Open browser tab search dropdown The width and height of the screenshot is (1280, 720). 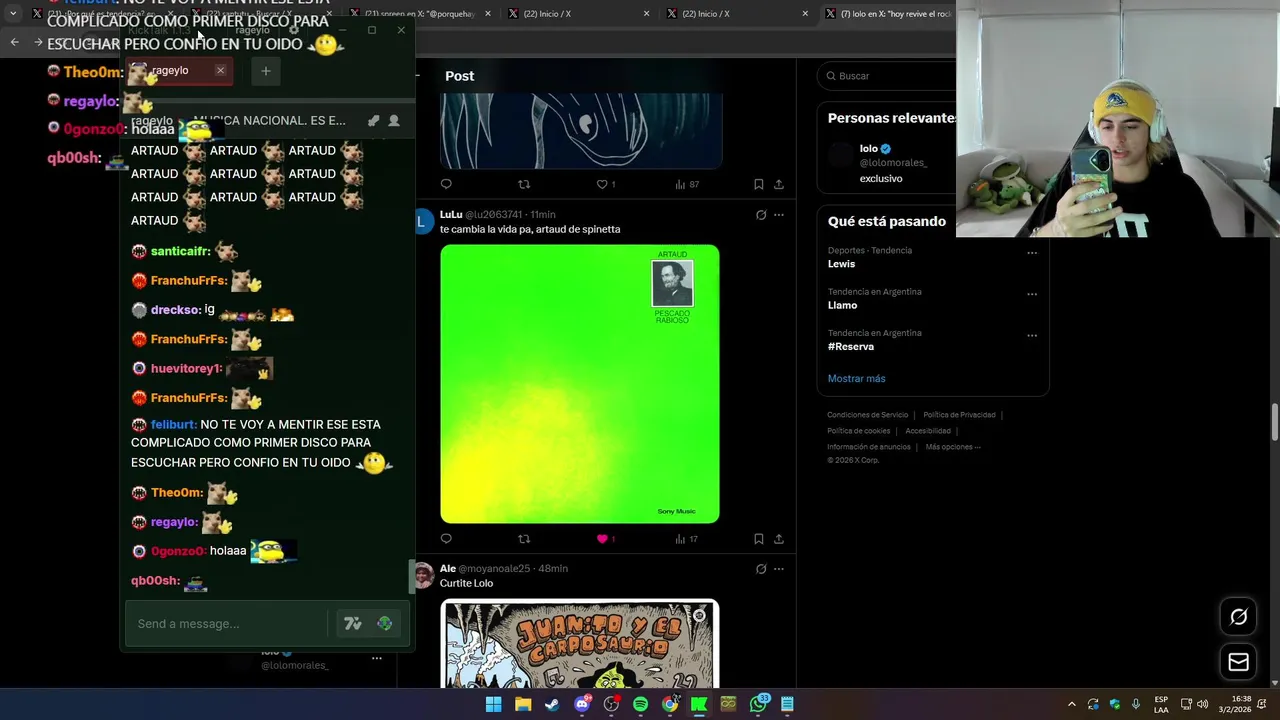12,14
